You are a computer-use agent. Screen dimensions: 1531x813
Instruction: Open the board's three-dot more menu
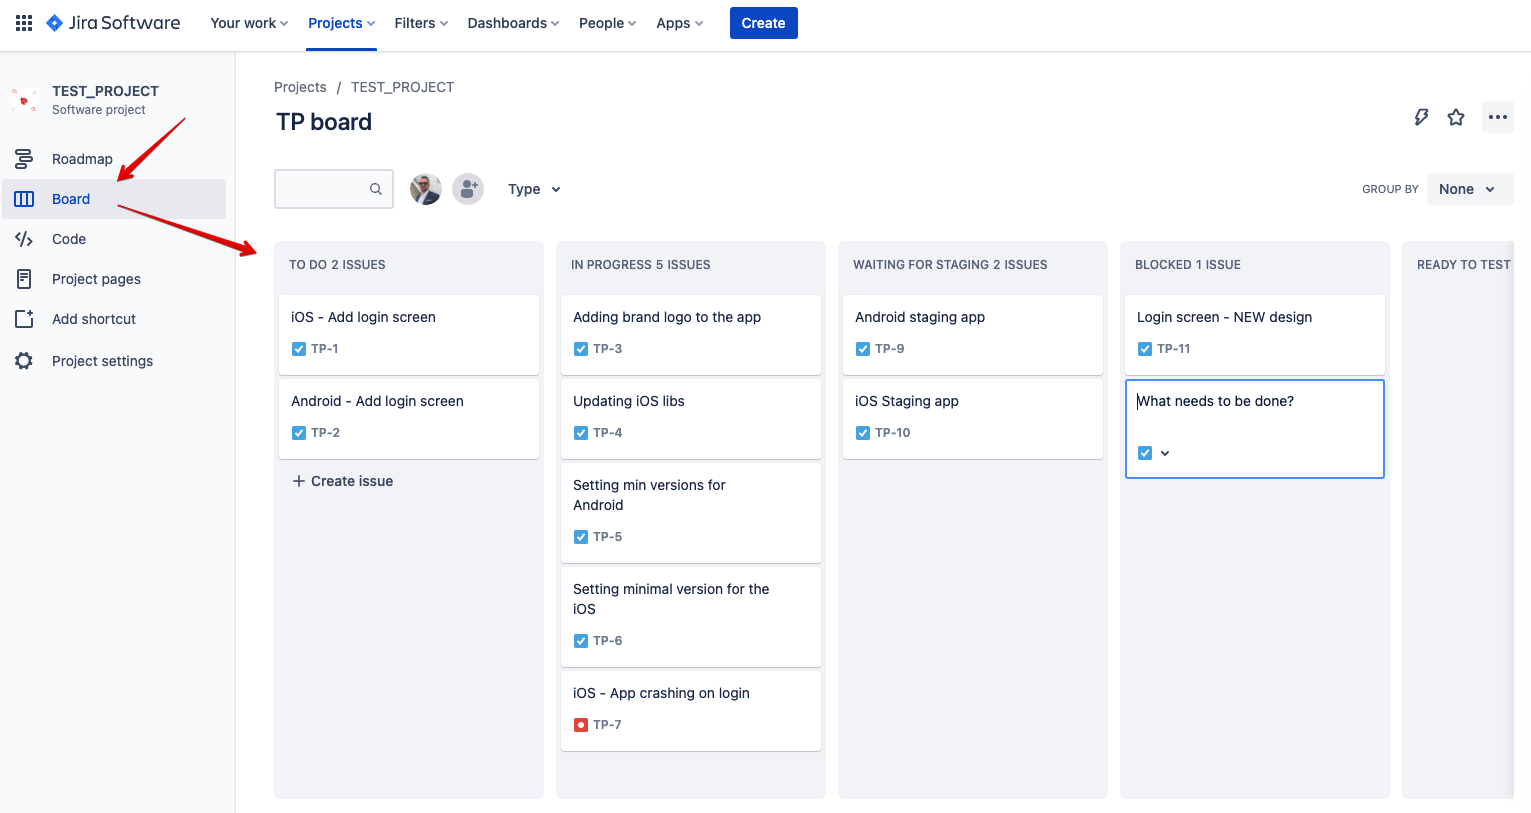pyautogui.click(x=1497, y=117)
